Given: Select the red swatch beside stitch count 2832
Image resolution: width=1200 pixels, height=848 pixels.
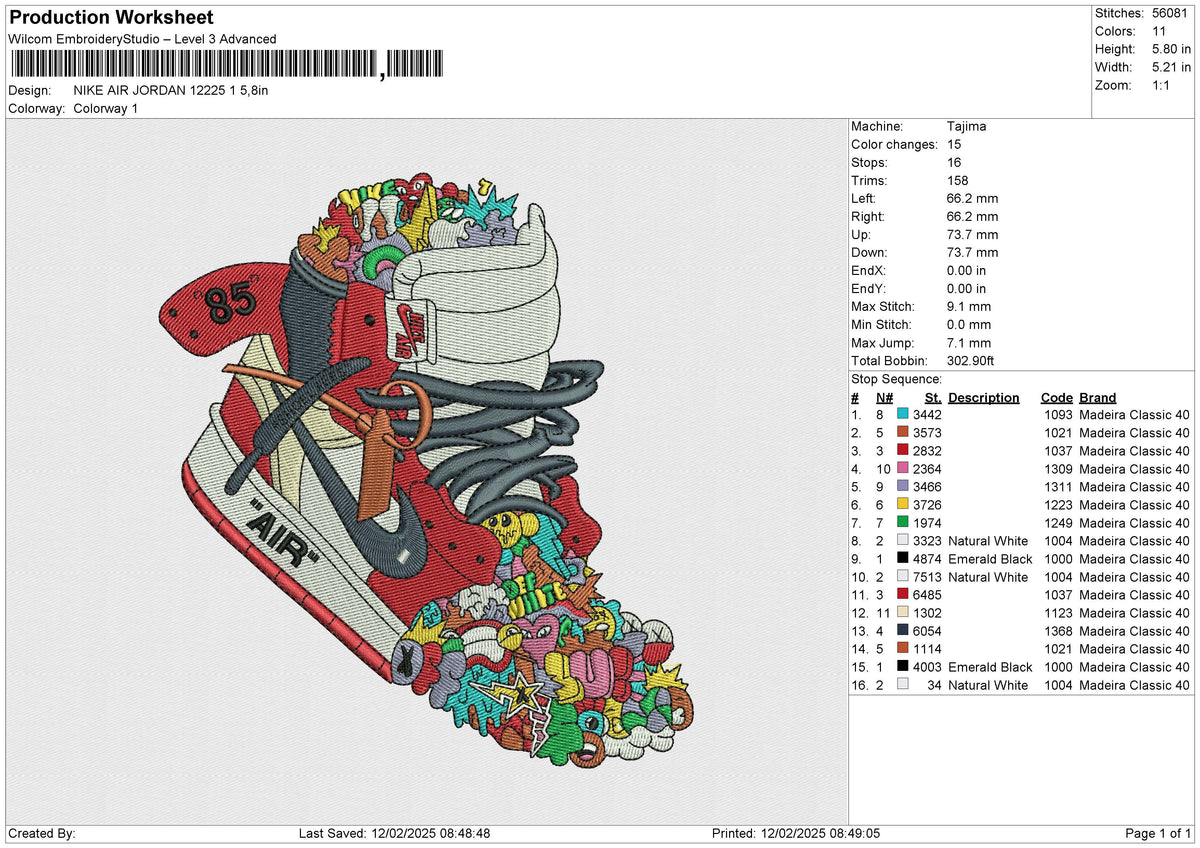Looking at the screenshot, I should click(903, 450).
